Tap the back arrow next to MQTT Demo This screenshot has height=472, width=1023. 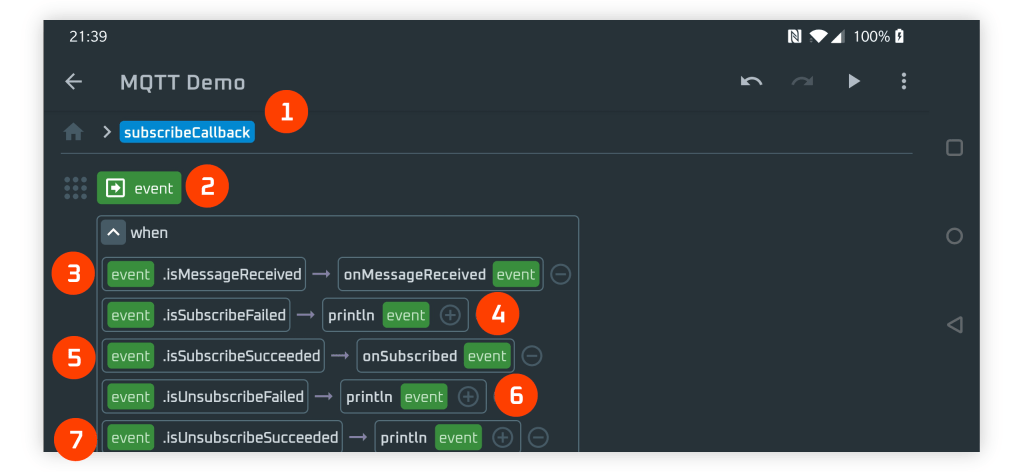click(x=73, y=82)
